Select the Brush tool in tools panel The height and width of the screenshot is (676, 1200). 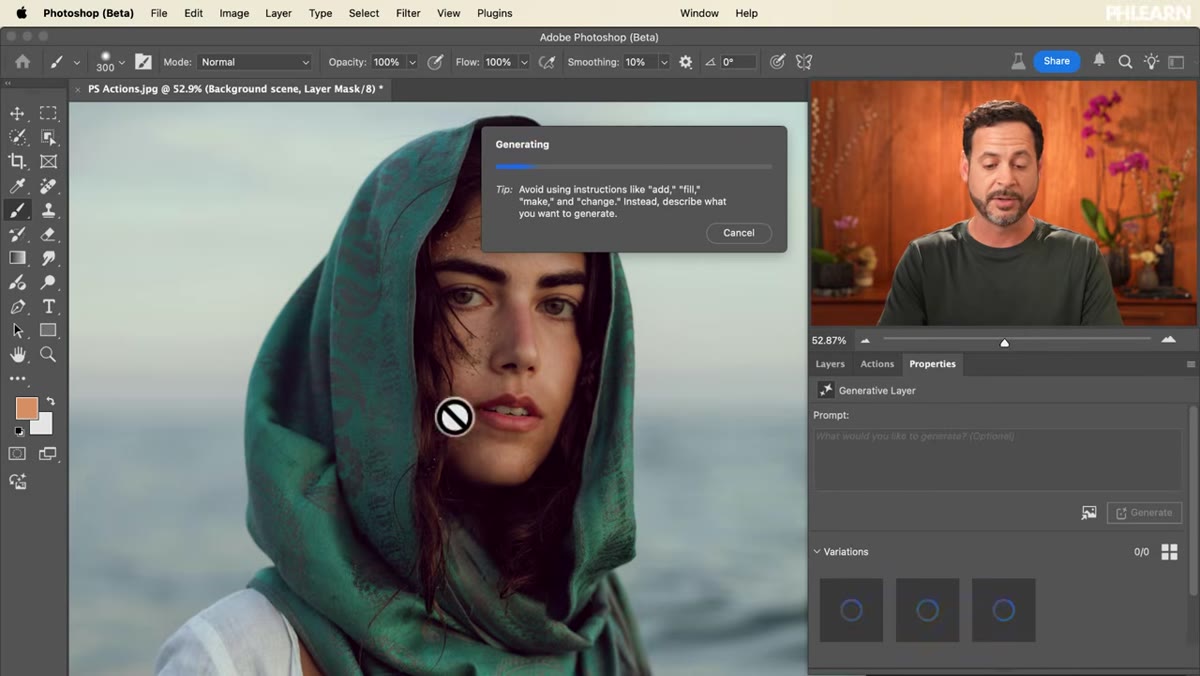pyautogui.click(x=17, y=210)
